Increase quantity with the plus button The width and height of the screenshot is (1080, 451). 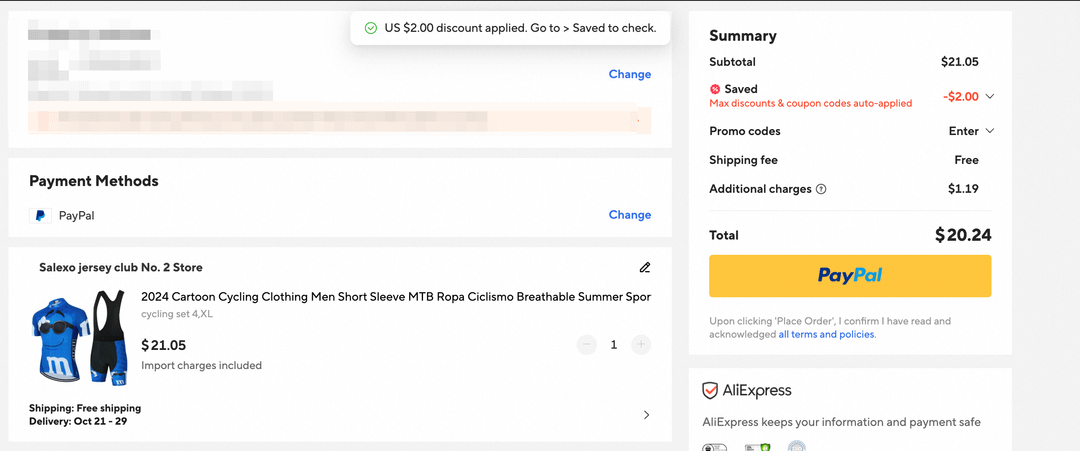click(641, 345)
